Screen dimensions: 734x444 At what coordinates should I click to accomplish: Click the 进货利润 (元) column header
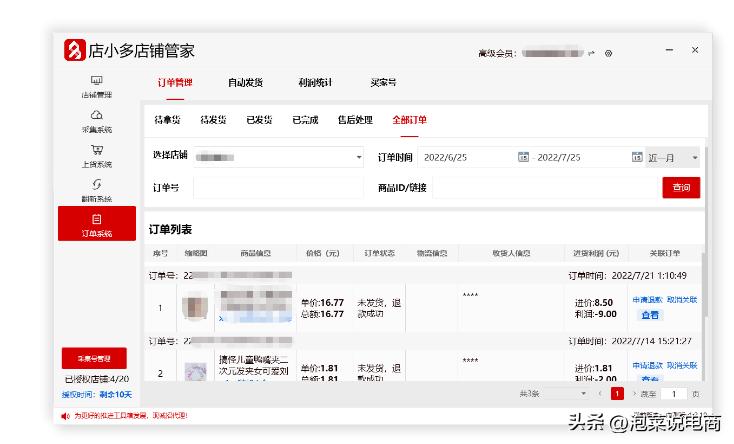[596, 253]
